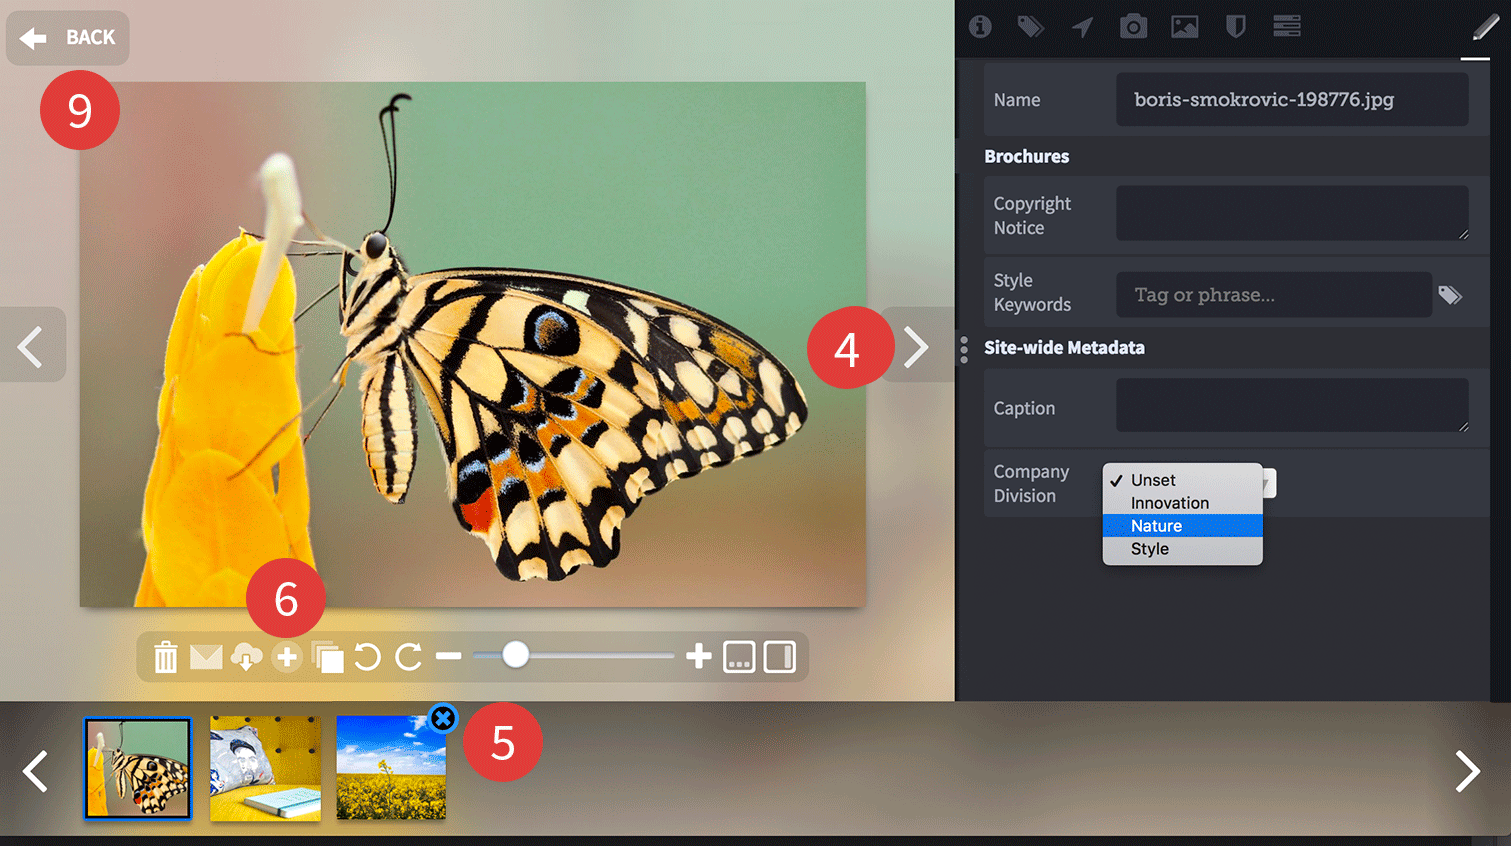Choose Style in Company Division dropdown
Image resolution: width=1511 pixels, height=846 pixels.
1183,549
